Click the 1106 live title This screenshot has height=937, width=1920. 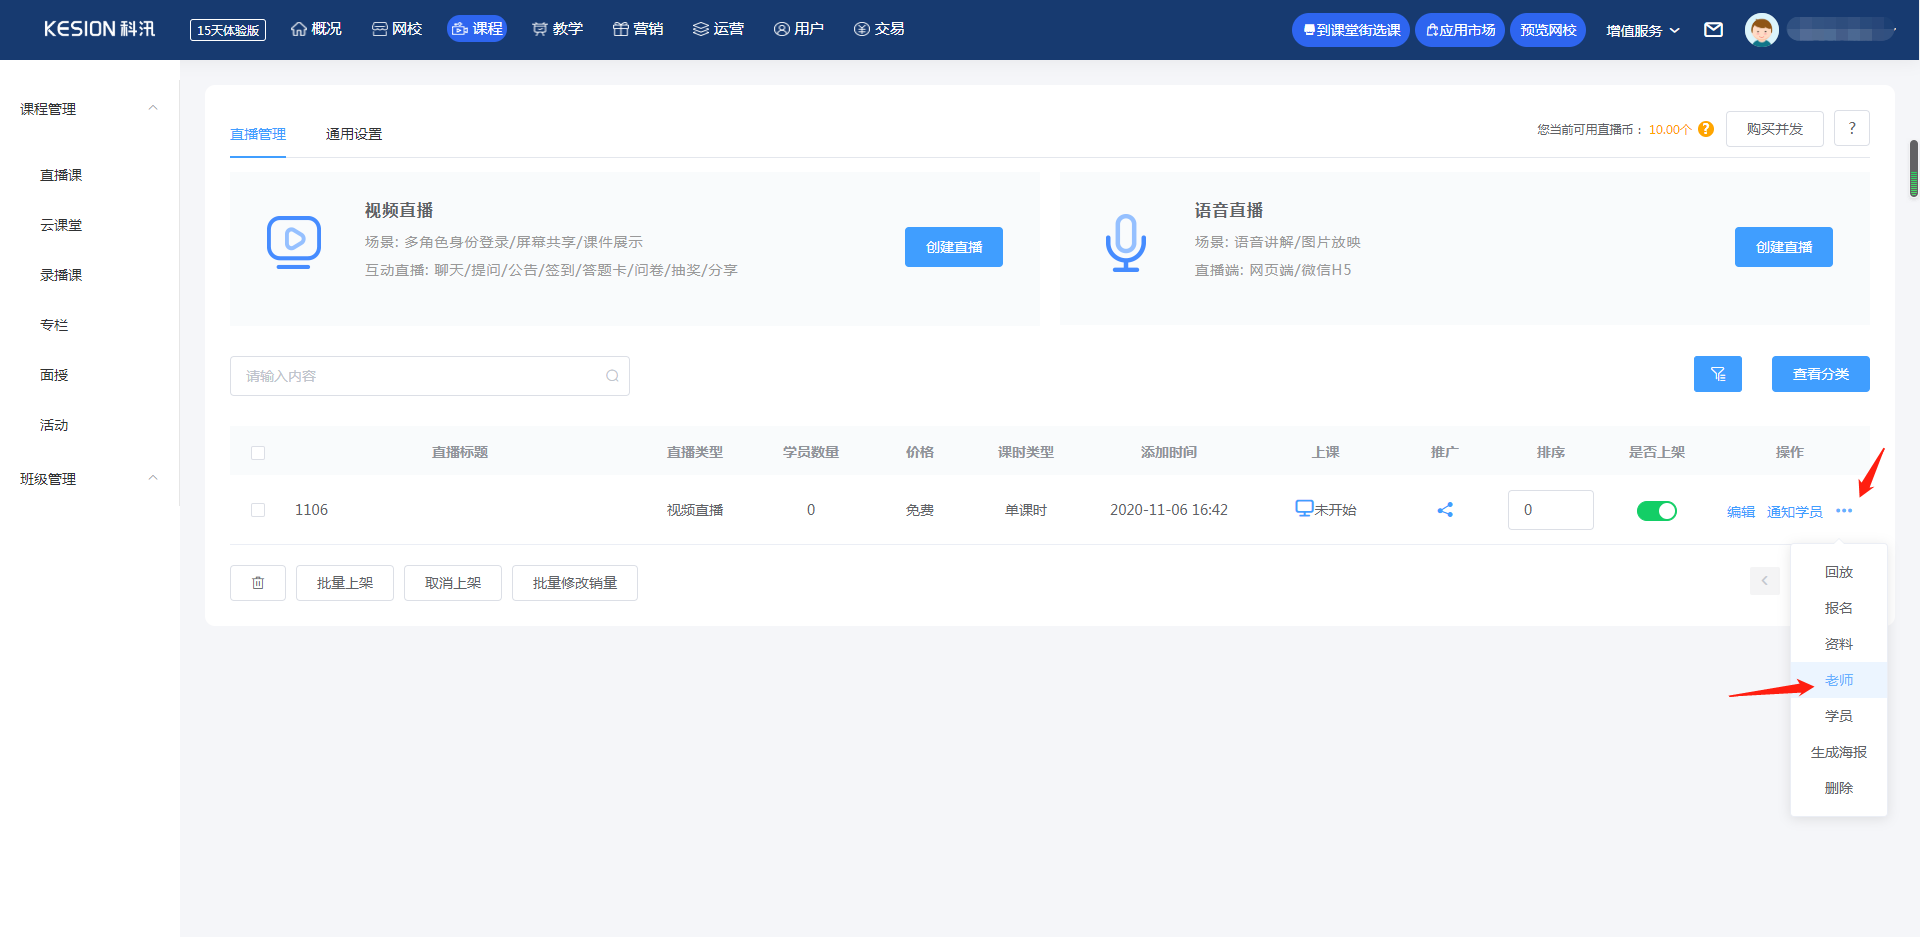point(311,510)
